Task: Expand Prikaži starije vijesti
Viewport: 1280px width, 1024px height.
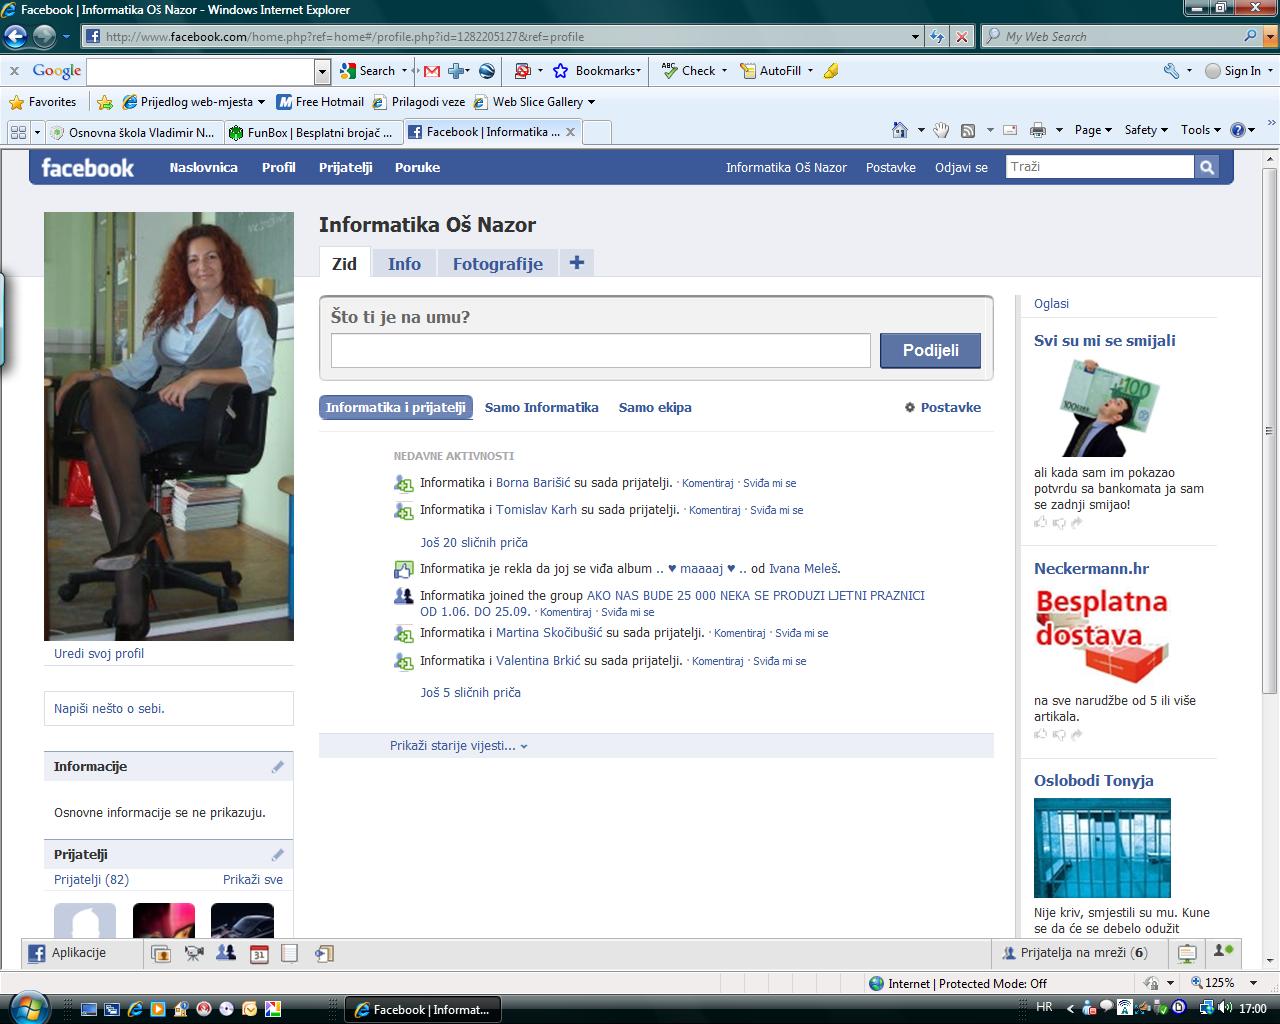Action: 459,746
